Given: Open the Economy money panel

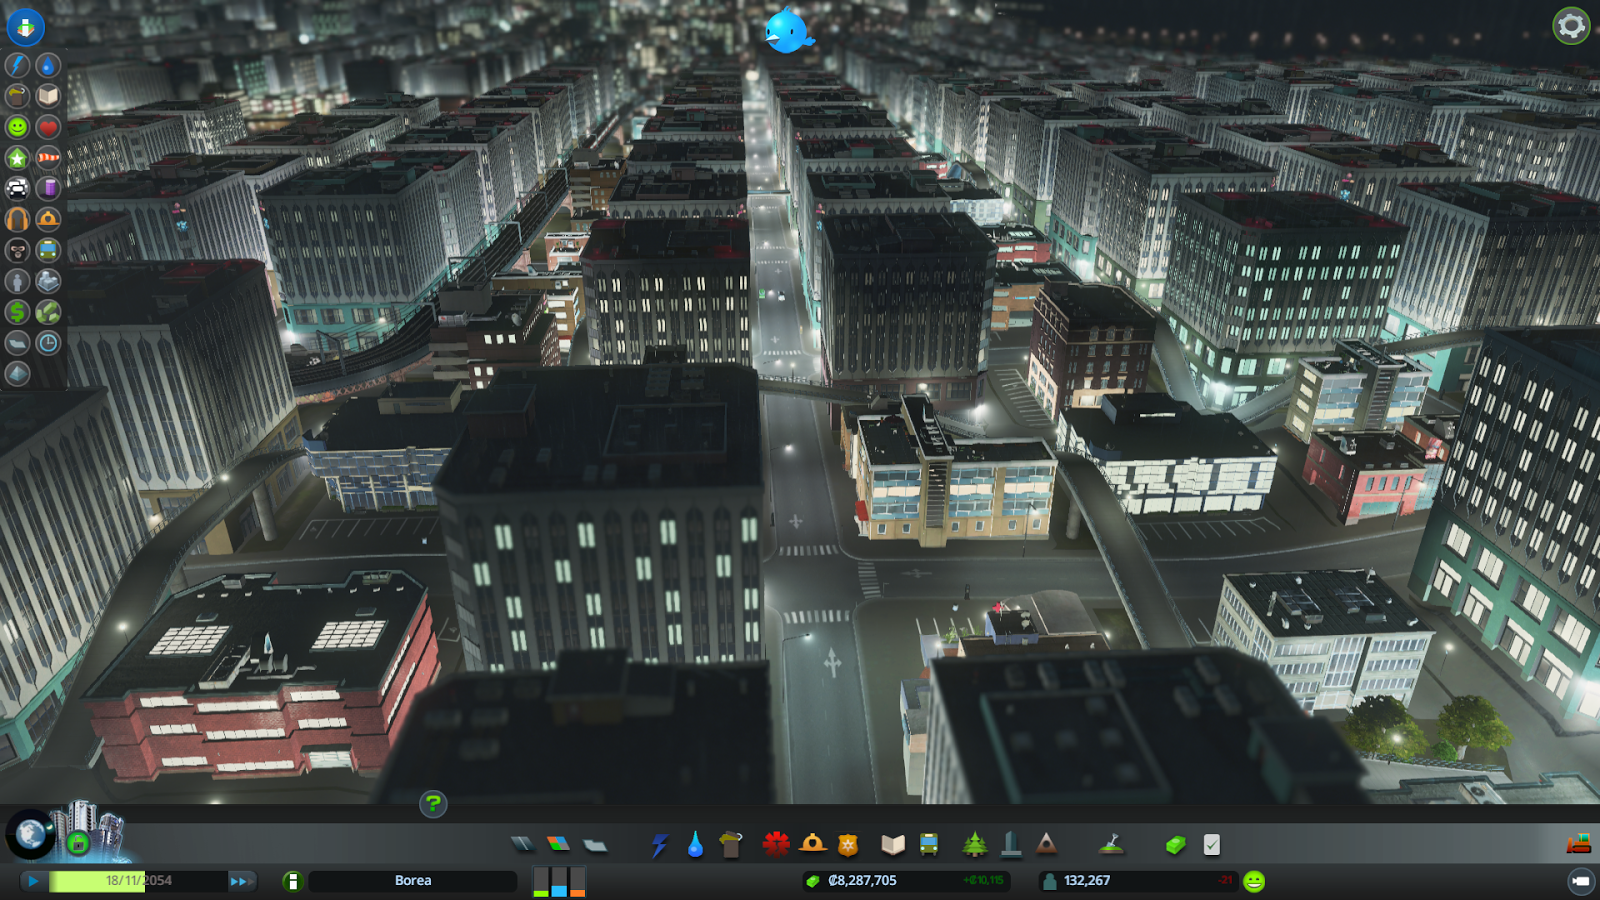Looking at the screenshot, I should tap(1175, 845).
